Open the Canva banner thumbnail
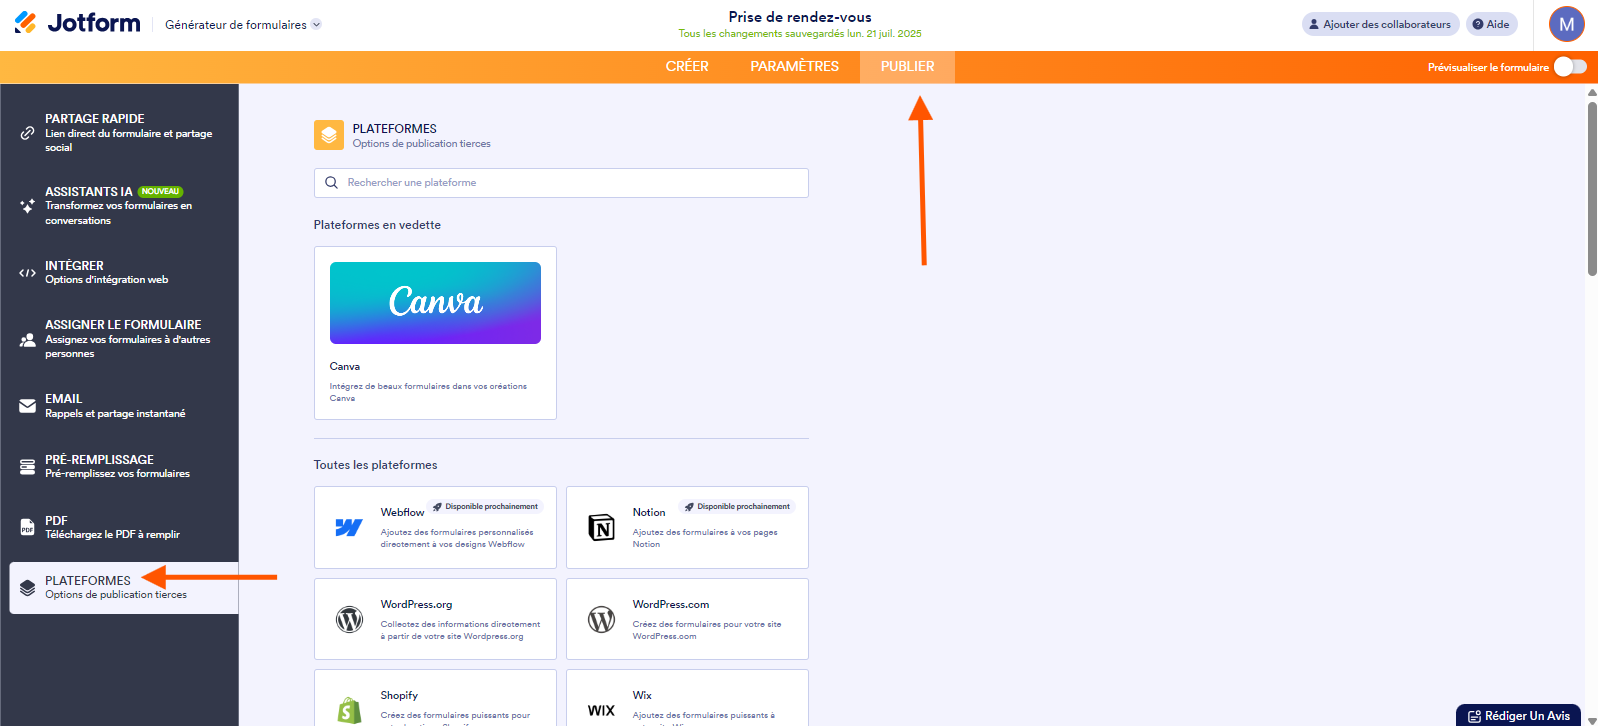Image resolution: width=1598 pixels, height=726 pixels. (435, 303)
